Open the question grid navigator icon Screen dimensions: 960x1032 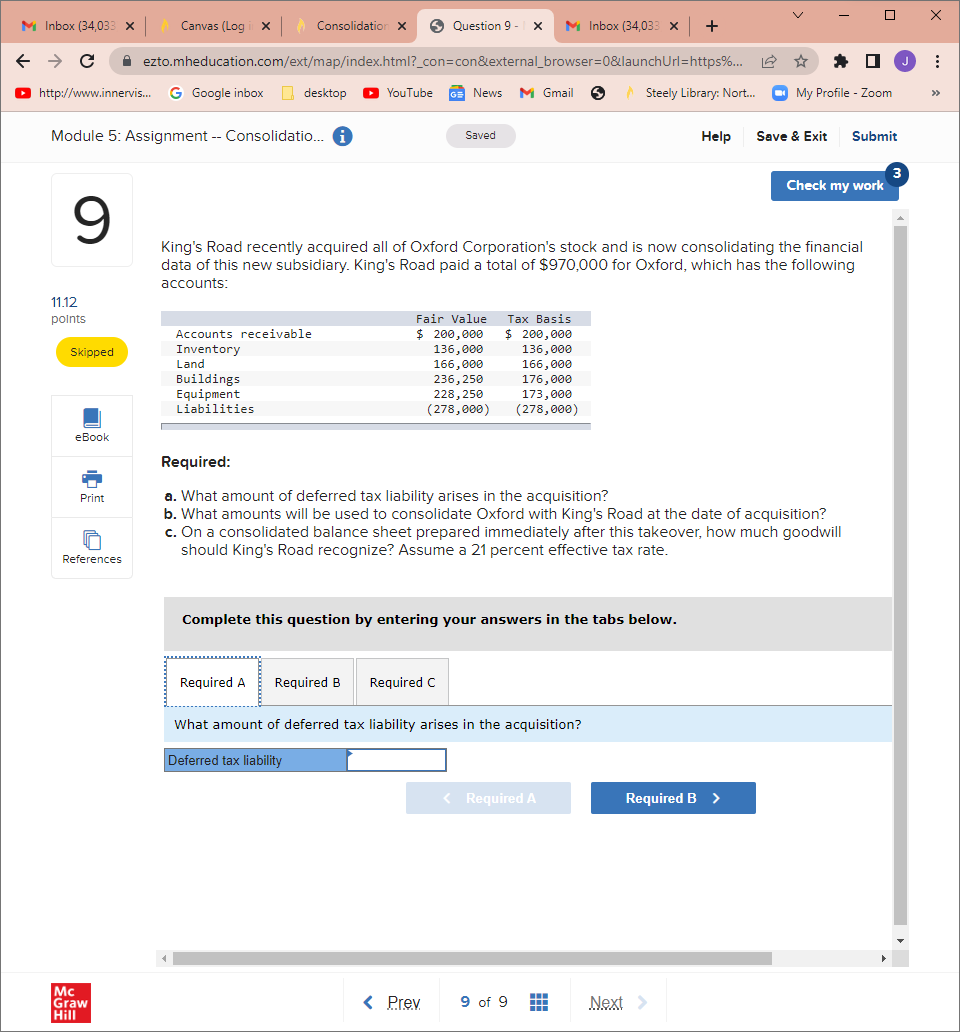pyautogui.click(x=539, y=1001)
